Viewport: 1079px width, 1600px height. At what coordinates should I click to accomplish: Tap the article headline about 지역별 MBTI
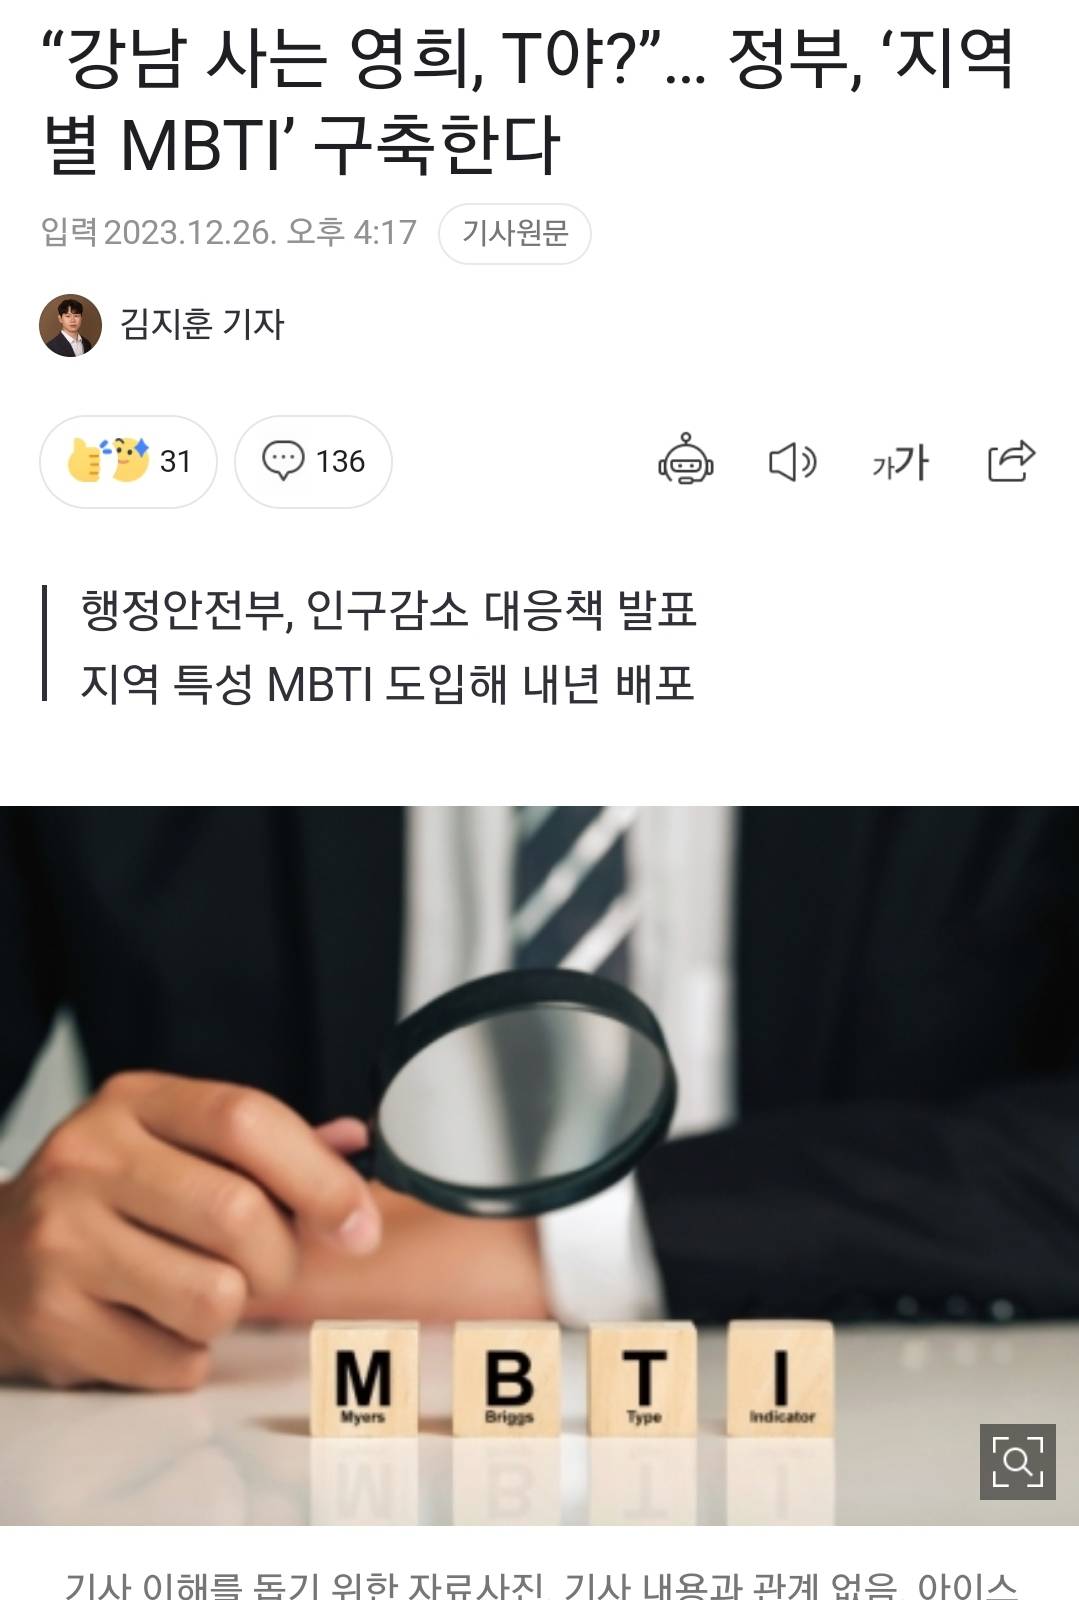pos(530,100)
